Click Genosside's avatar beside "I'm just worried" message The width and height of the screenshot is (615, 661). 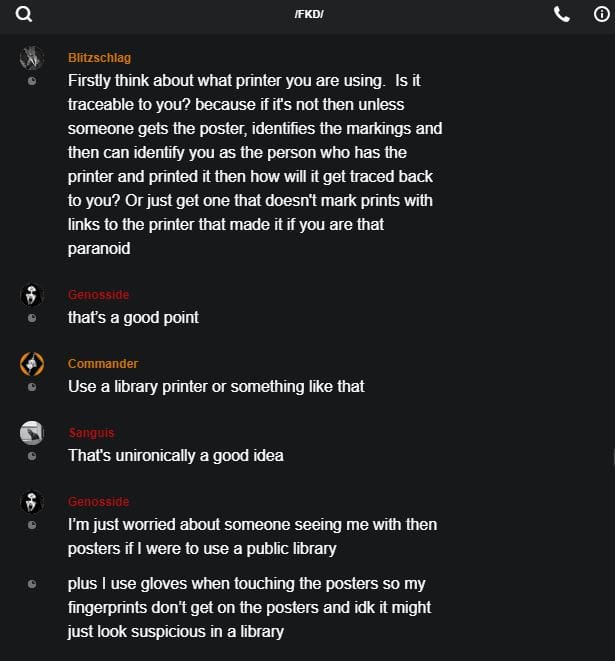32,502
